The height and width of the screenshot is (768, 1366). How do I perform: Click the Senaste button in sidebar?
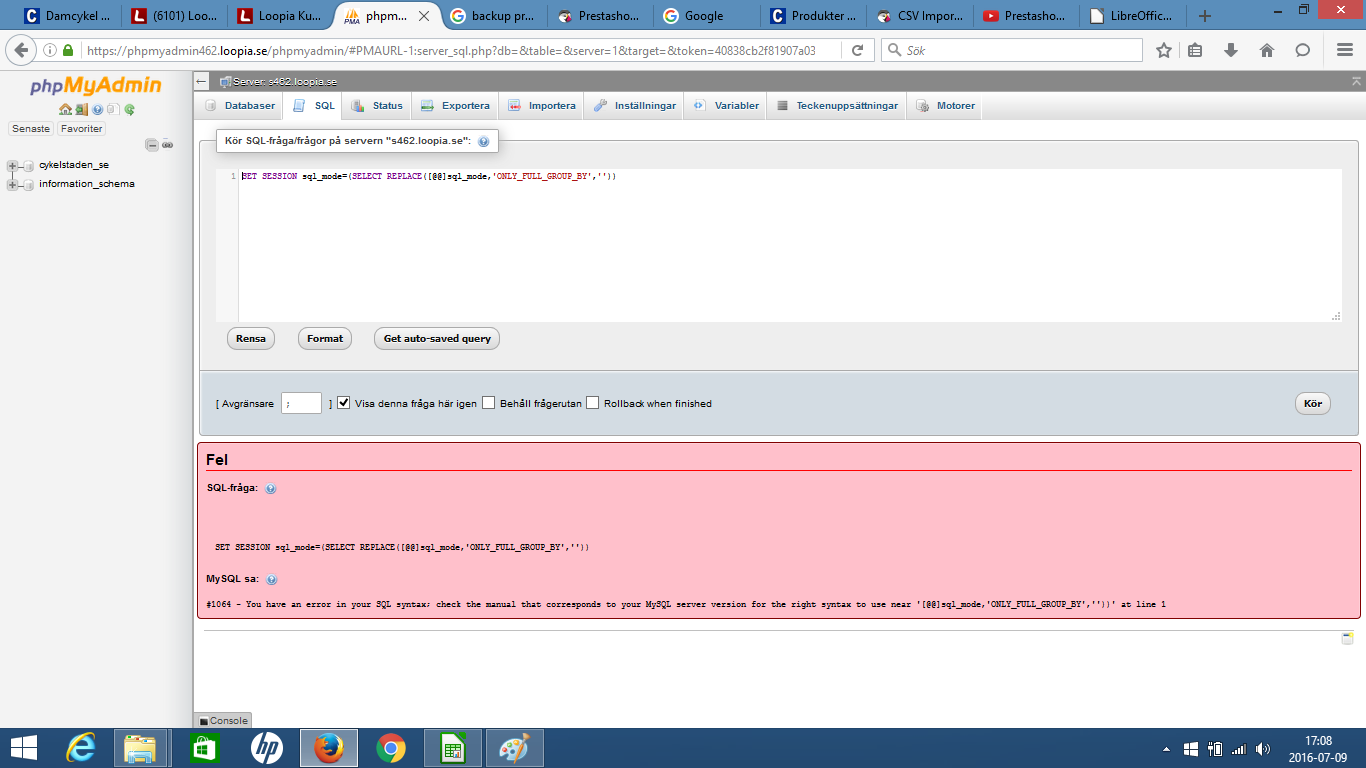click(31, 129)
